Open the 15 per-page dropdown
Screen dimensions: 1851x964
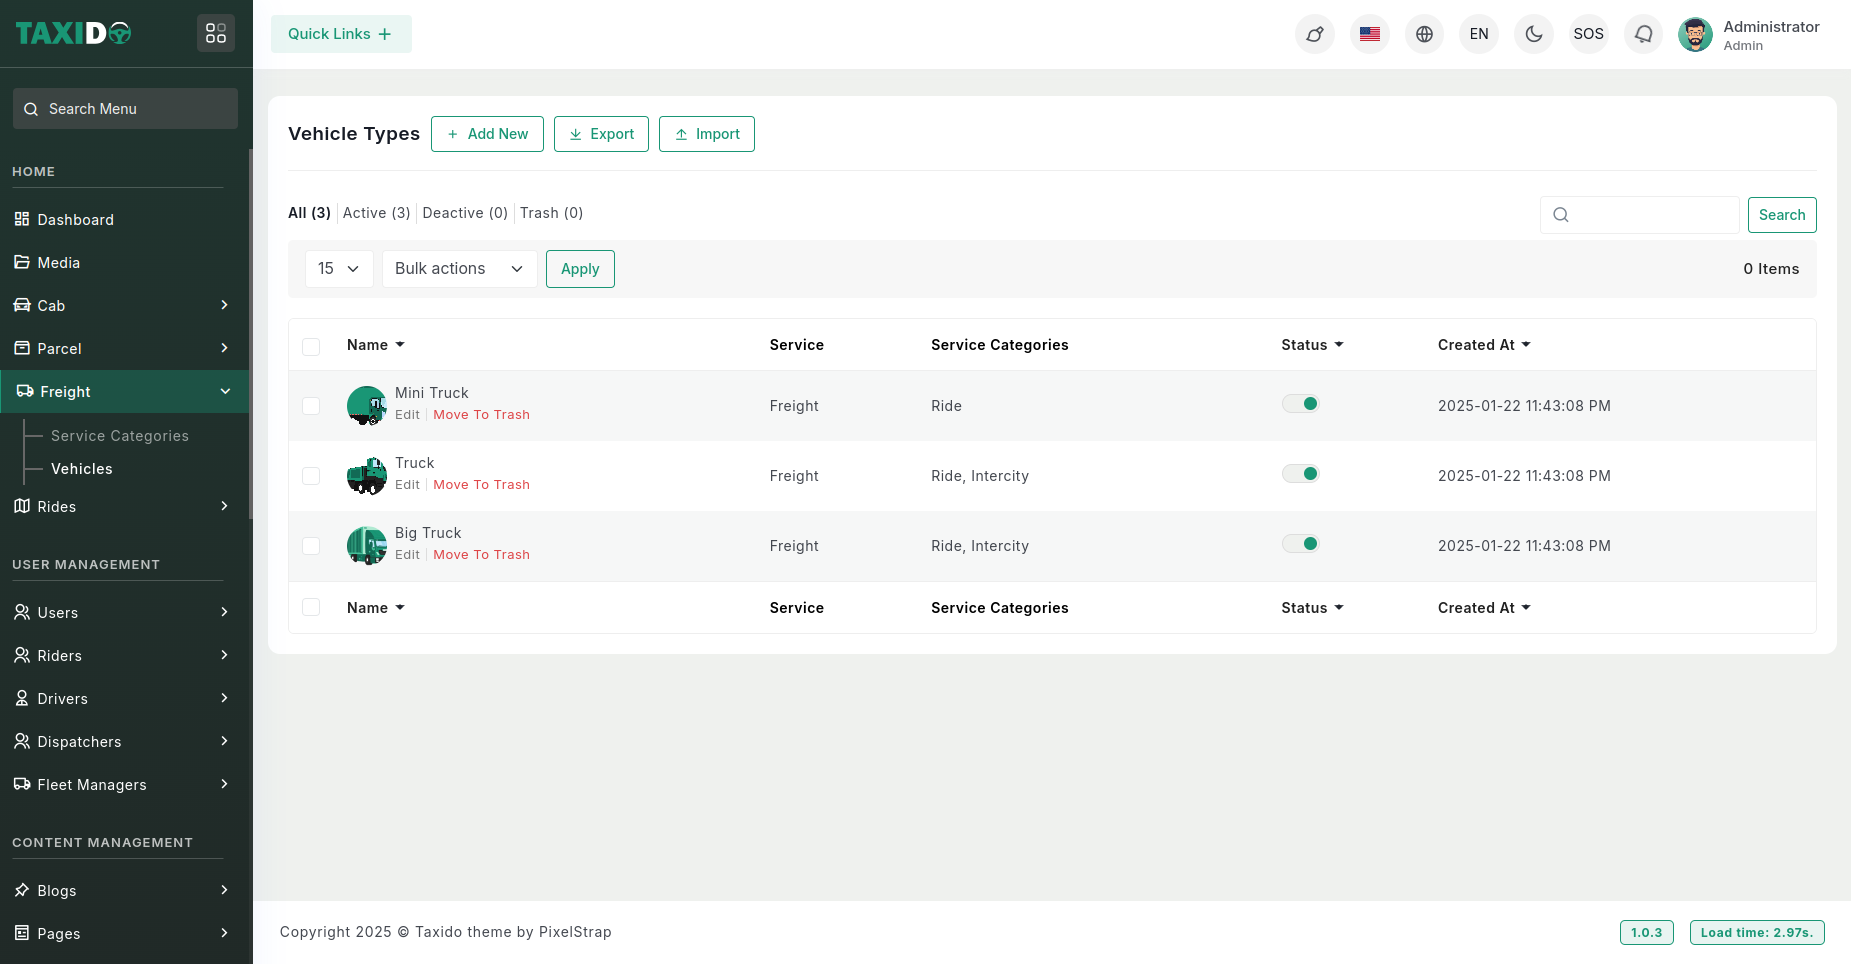click(x=338, y=269)
